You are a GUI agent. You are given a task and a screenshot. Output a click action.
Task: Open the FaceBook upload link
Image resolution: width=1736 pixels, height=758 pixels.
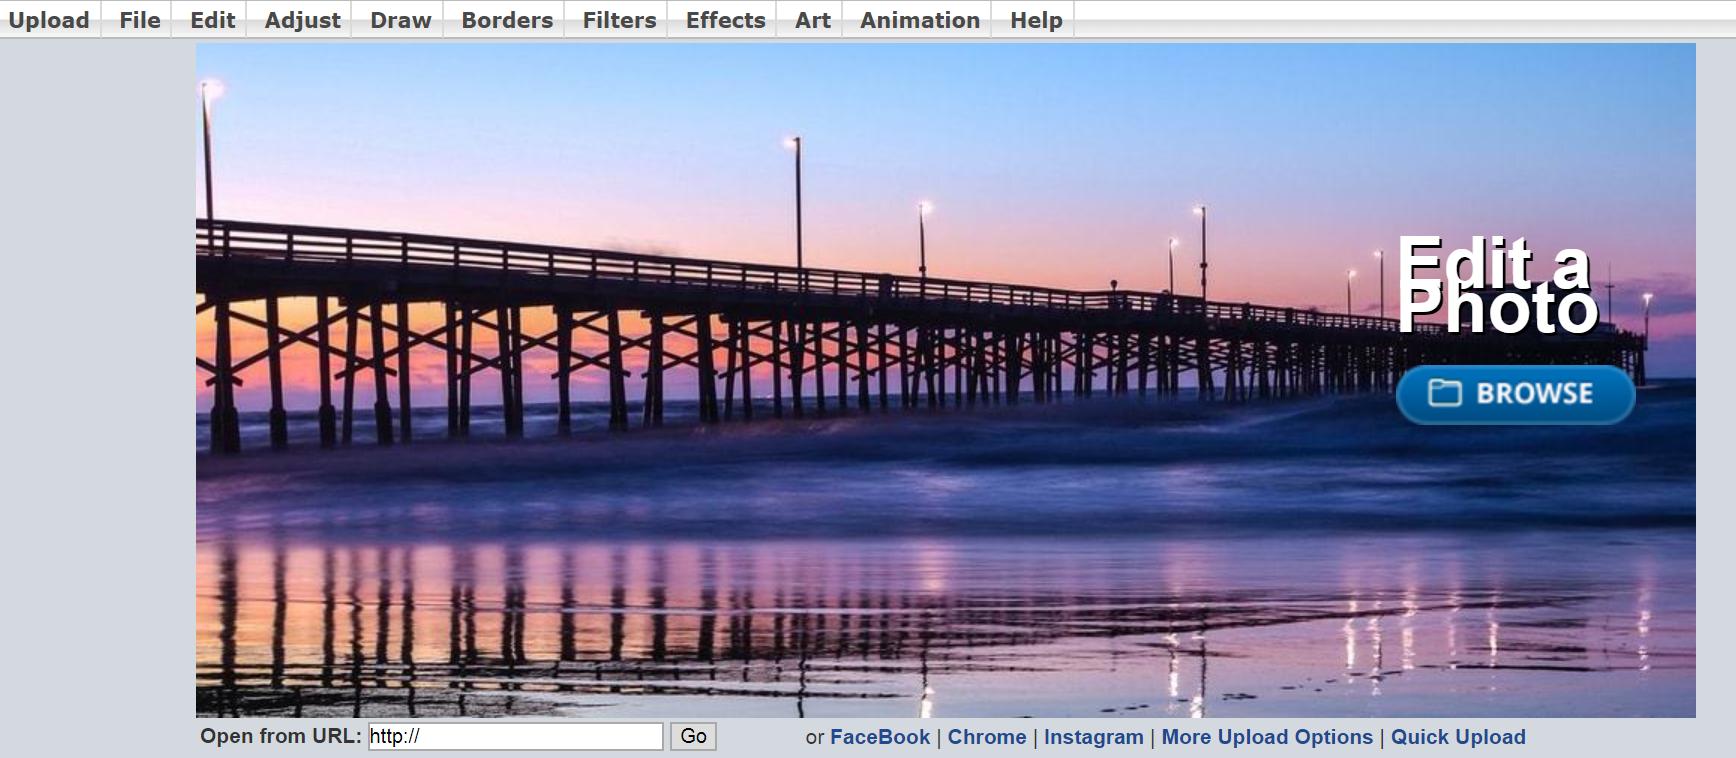(880, 737)
